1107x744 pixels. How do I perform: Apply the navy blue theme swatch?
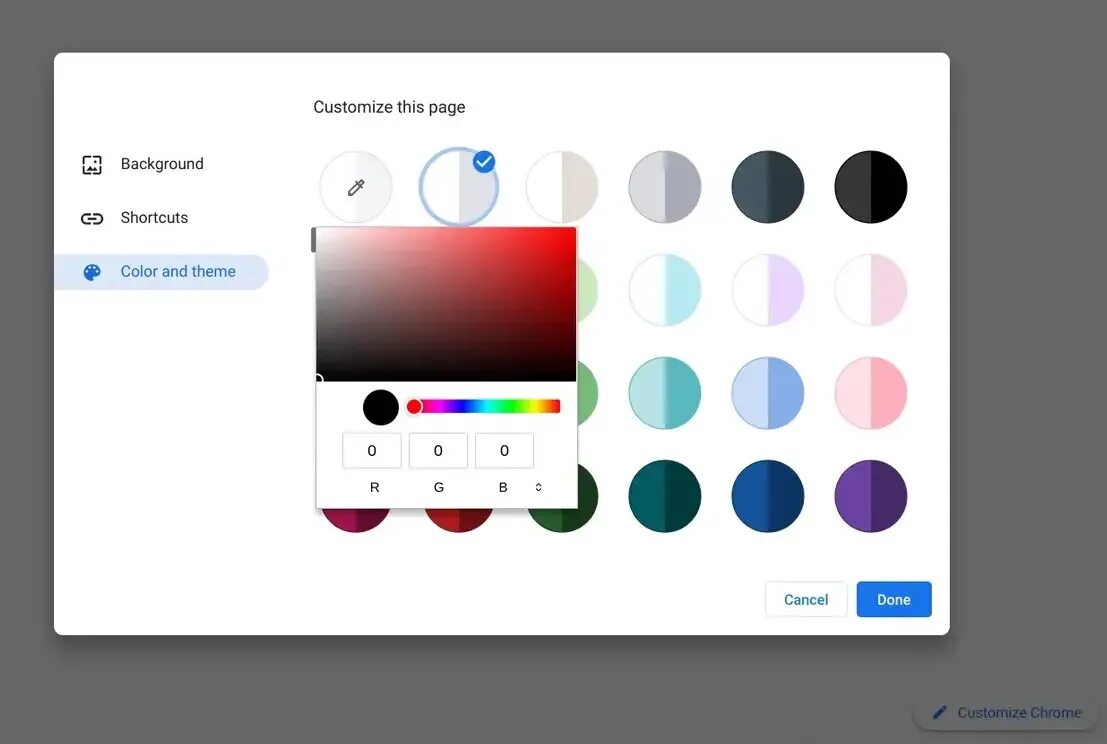(767, 496)
